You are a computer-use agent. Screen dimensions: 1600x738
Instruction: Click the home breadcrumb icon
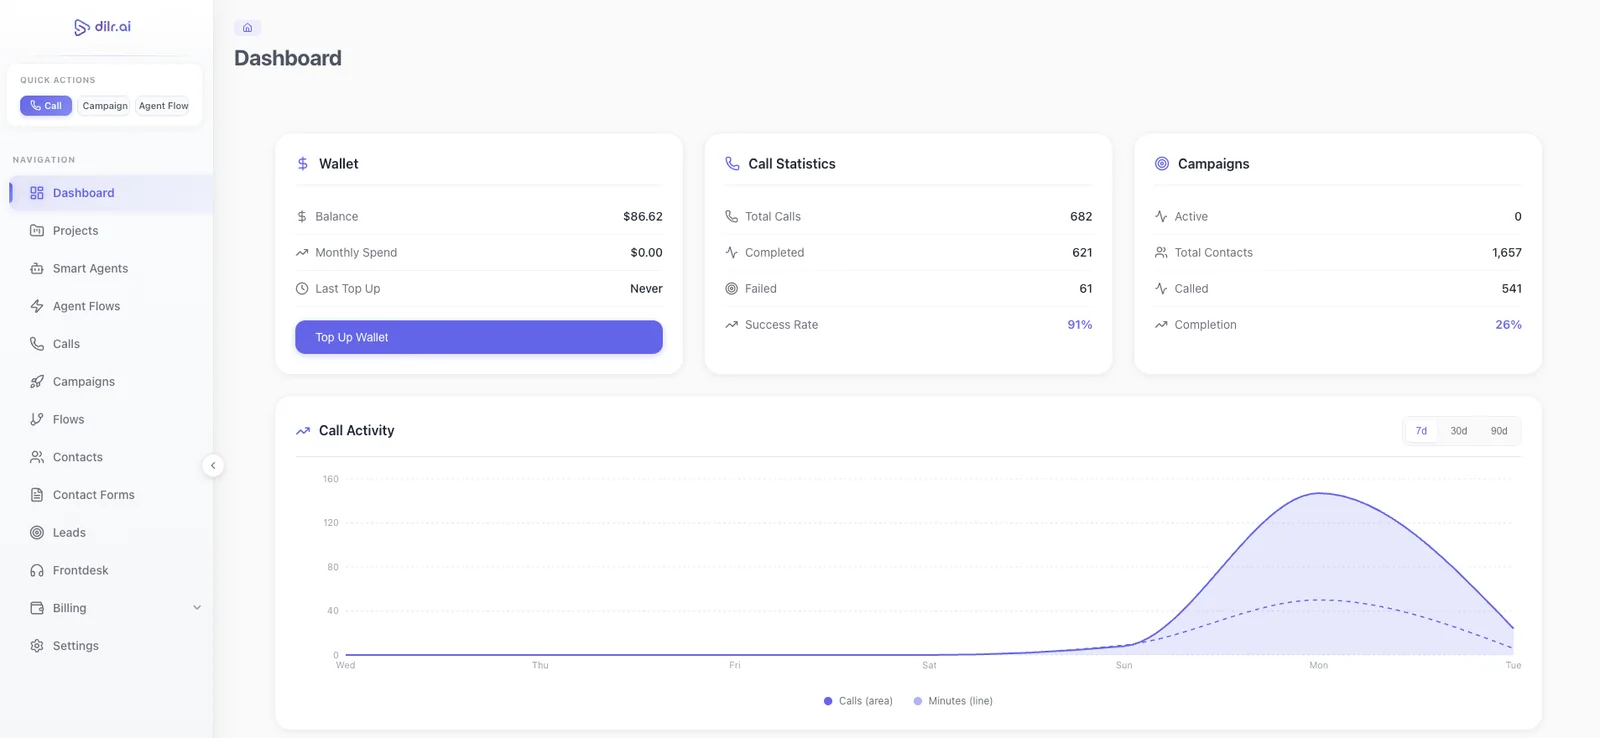click(247, 28)
